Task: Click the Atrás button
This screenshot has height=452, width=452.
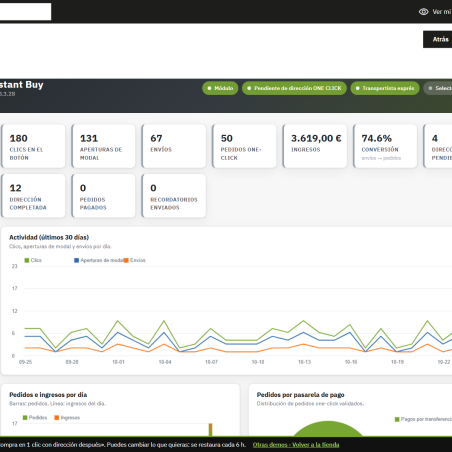Action: (438, 39)
